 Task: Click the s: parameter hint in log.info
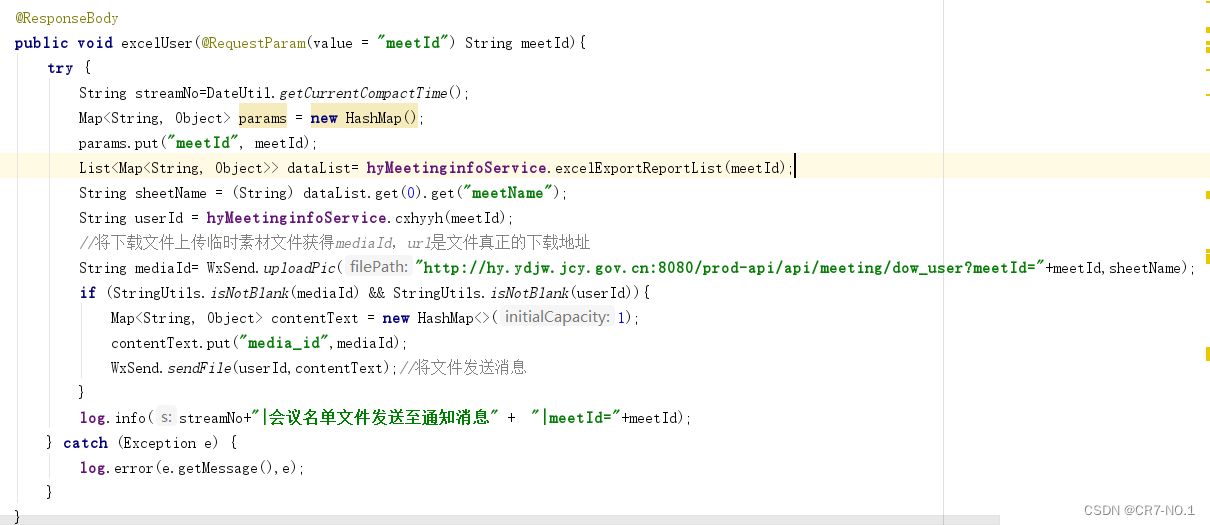click(165, 418)
